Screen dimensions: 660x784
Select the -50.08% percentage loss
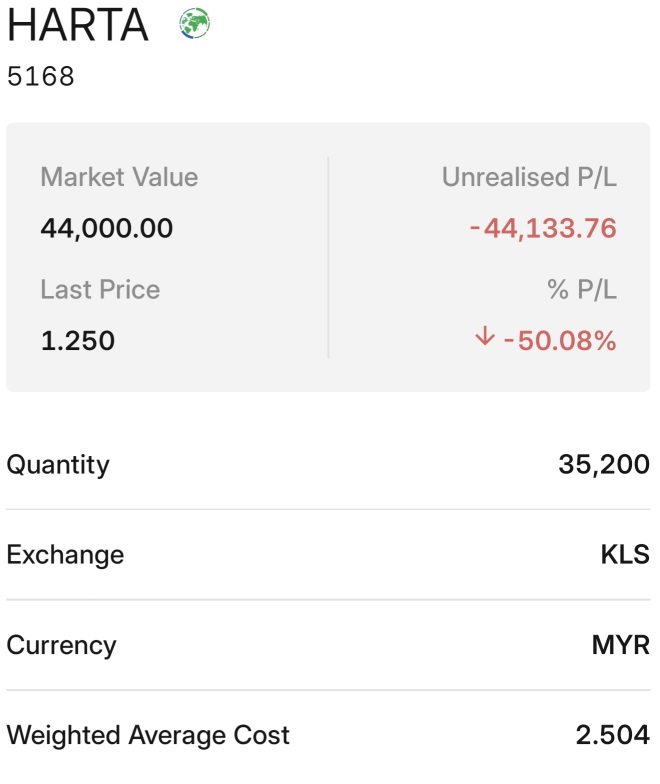coord(560,341)
